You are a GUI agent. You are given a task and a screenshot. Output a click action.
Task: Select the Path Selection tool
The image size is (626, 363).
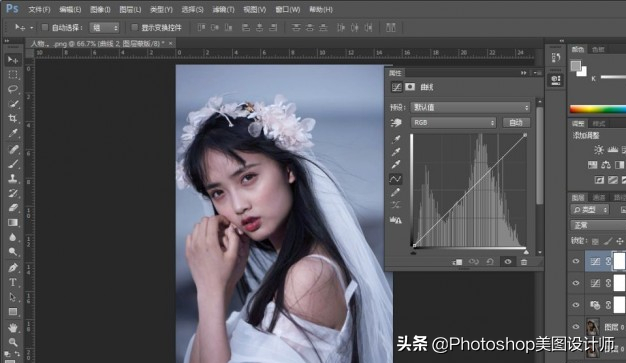point(13,297)
